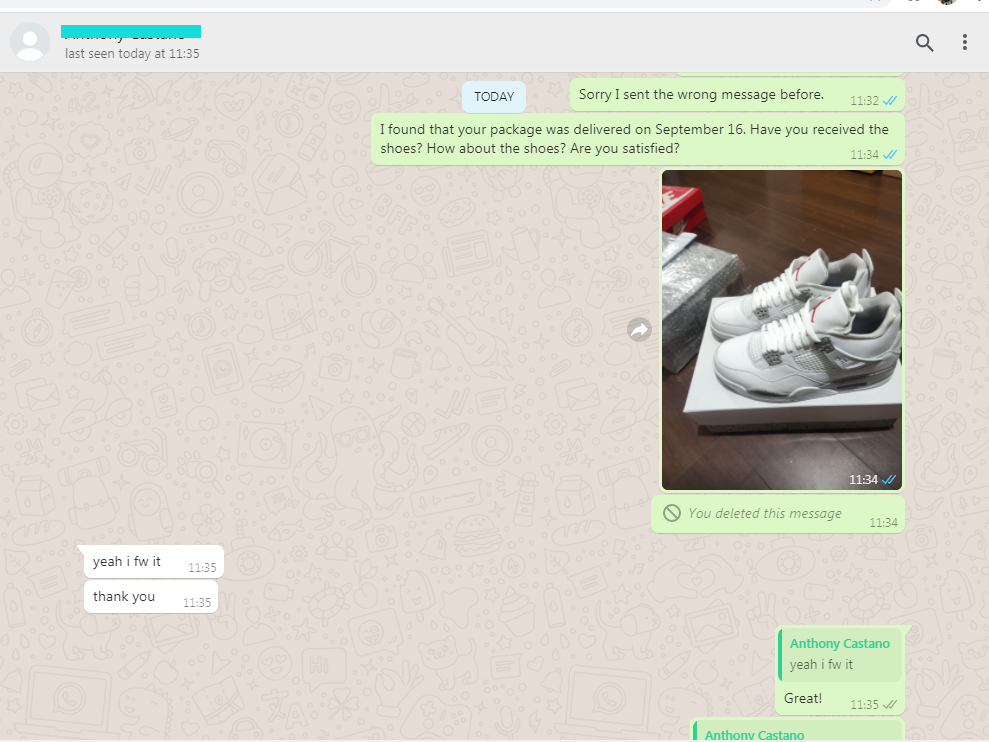
Task: Open the contact's profile avatar
Action: pyautogui.click(x=30, y=42)
